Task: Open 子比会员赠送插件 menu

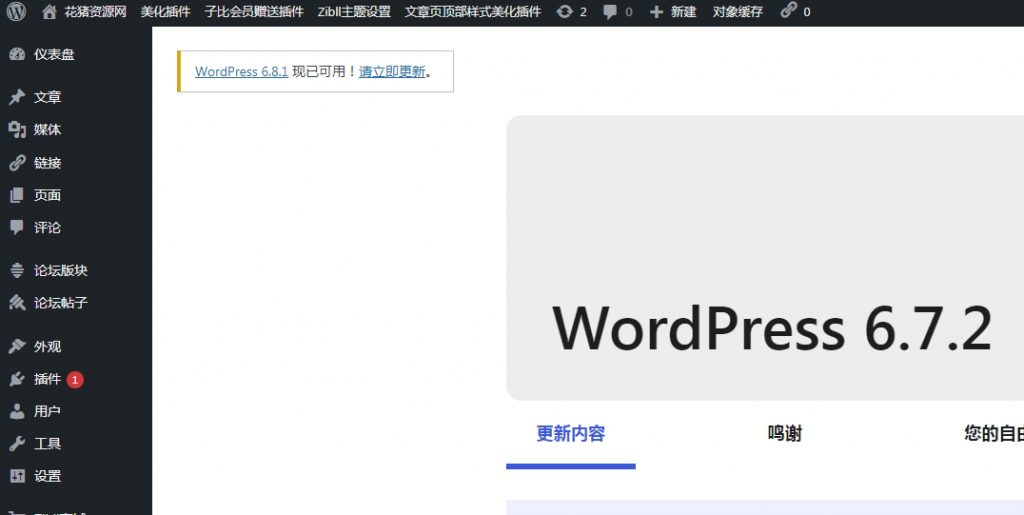Action: (254, 12)
